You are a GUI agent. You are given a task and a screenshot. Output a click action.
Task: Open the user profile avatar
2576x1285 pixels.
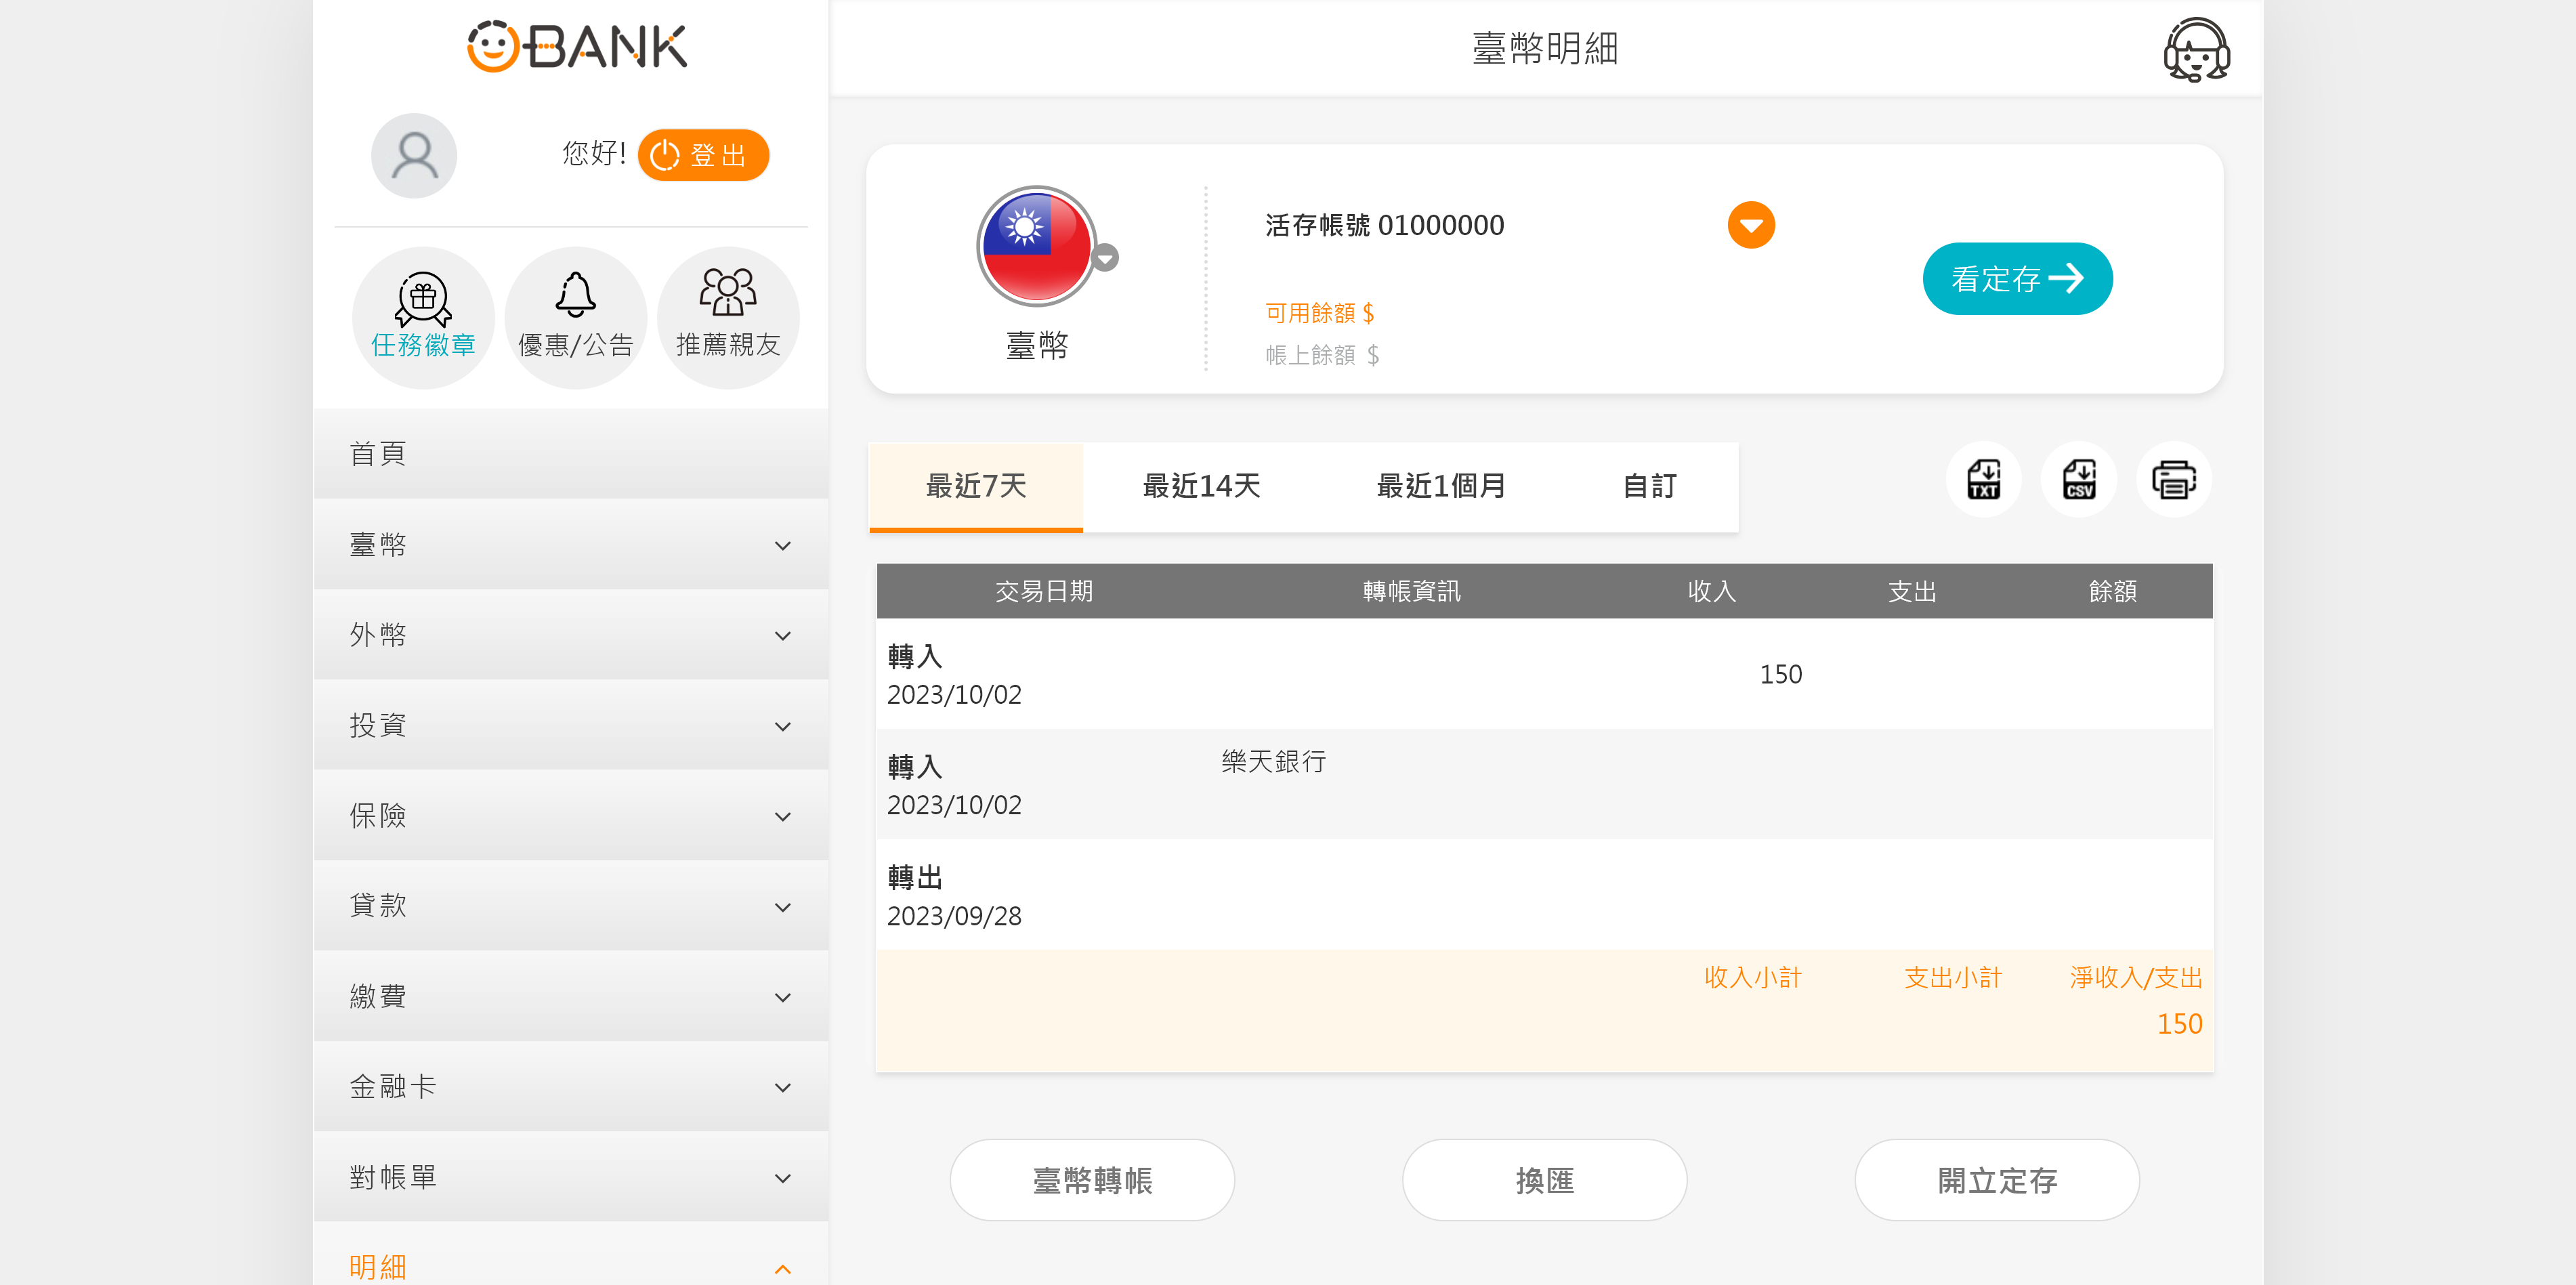(414, 155)
